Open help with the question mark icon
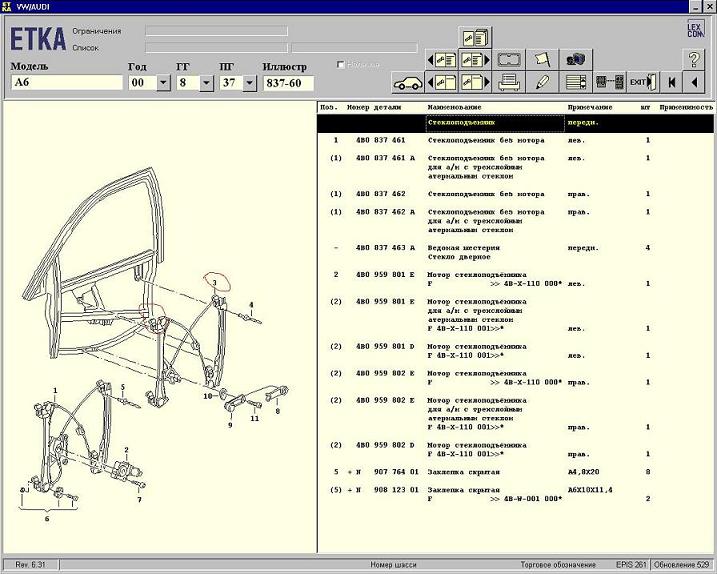Image resolution: width=717 pixels, height=574 pixels. click(694, 59)
